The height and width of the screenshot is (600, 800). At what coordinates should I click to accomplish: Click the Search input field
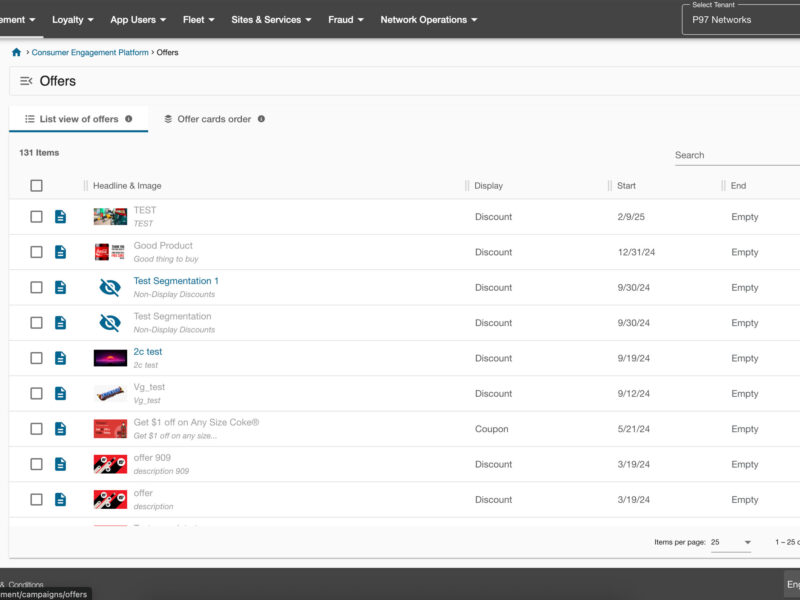(735, 155)
